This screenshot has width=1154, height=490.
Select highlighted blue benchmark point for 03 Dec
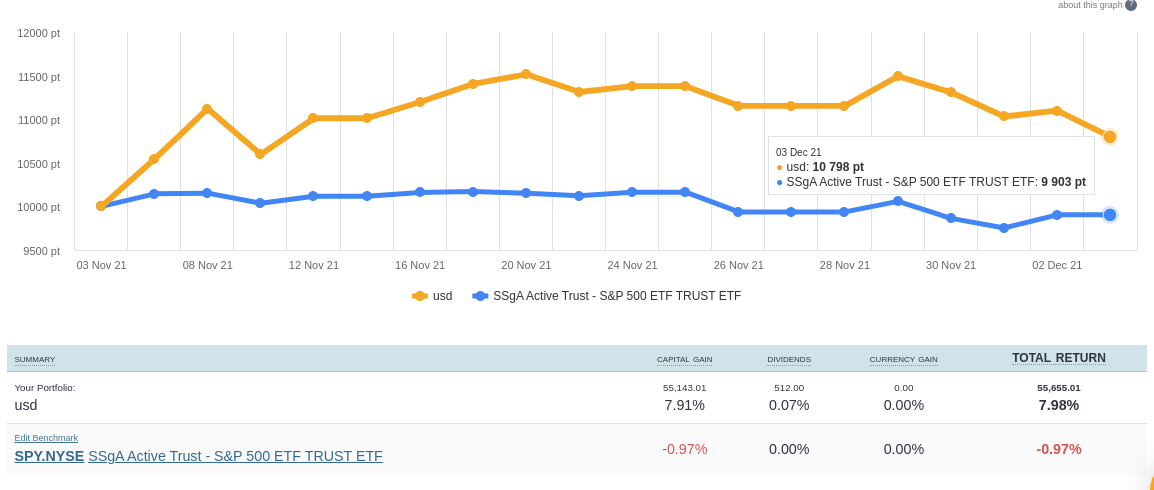tap(1110, 215)
